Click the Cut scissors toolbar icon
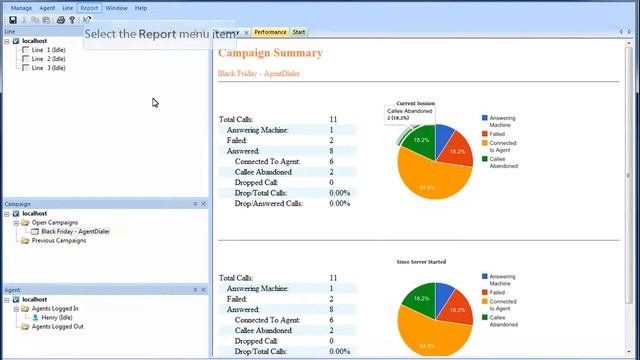Screen dimensions: 640x360 [24, 20]
